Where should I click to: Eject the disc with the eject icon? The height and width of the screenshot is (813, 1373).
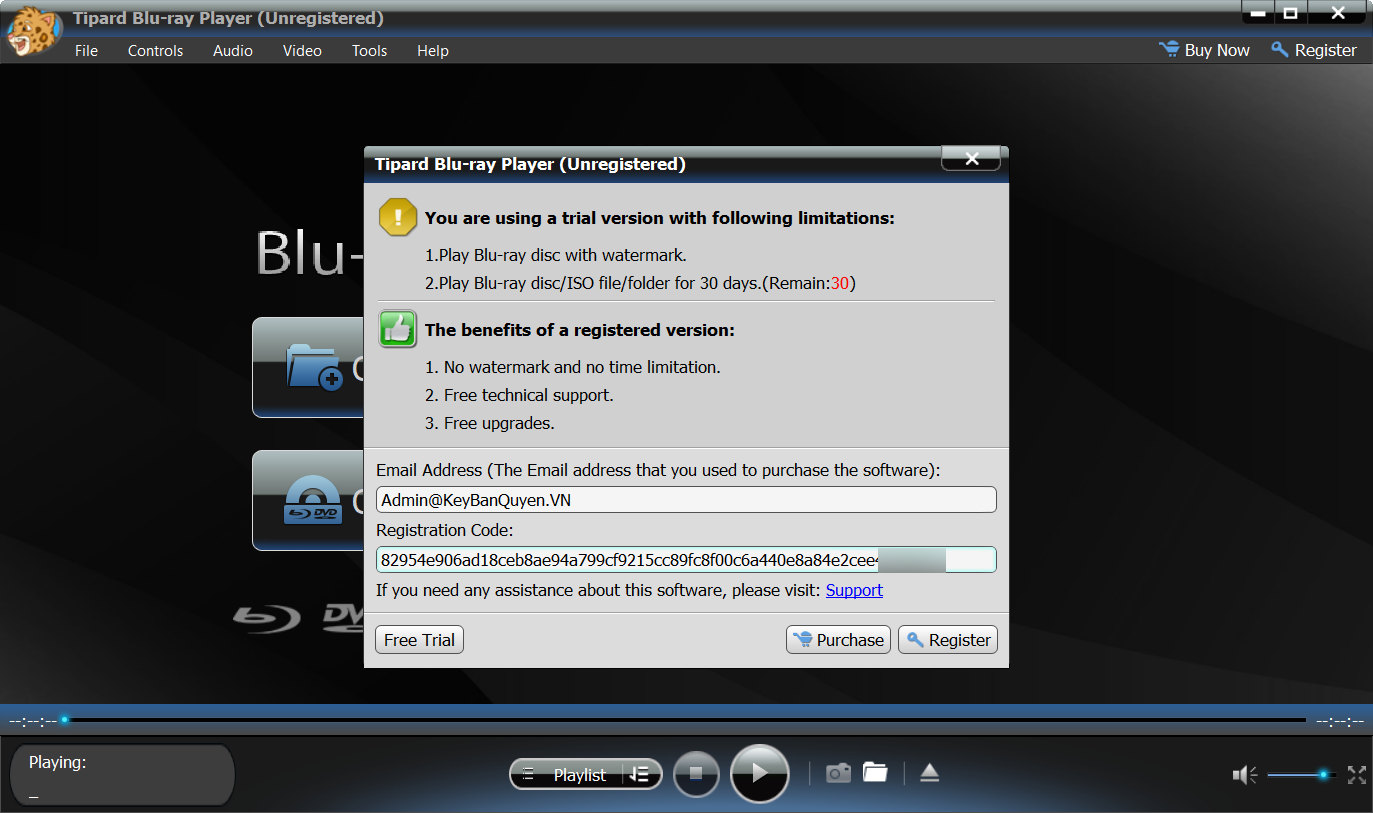pos(930,772)
